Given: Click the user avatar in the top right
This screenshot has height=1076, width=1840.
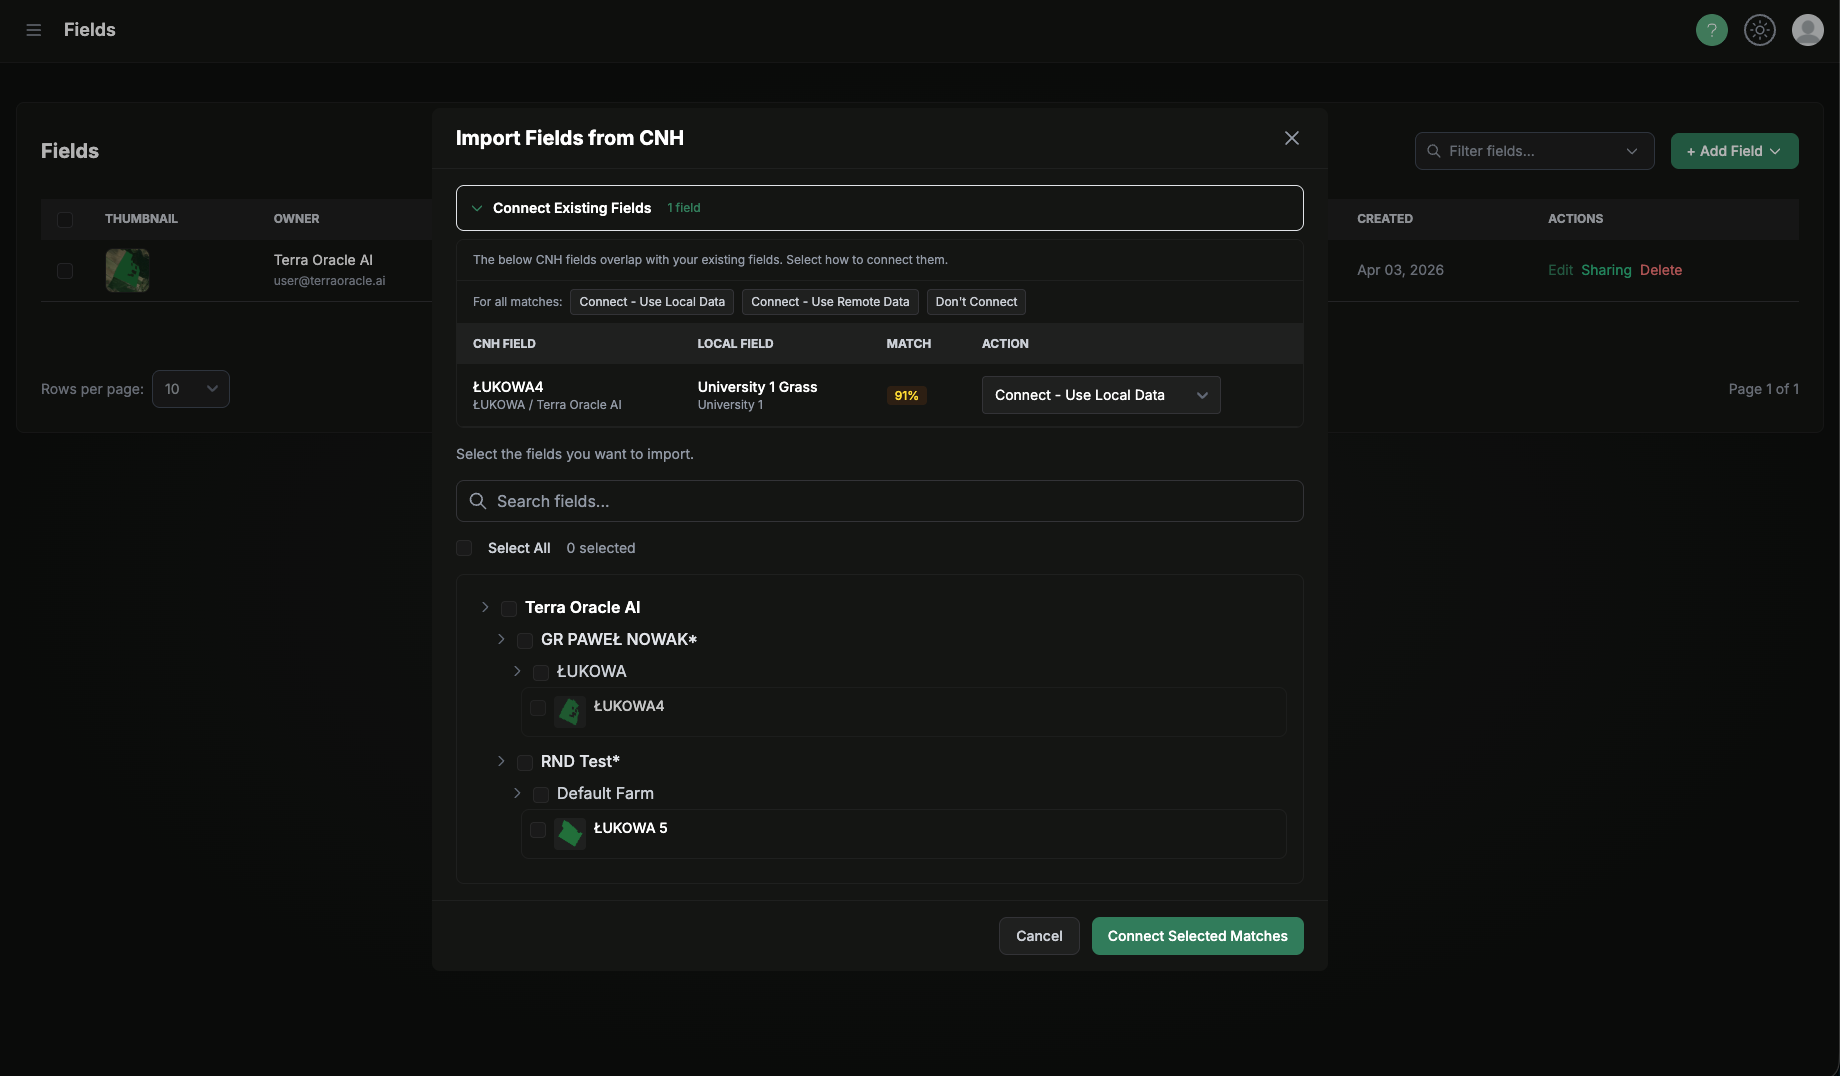Looking at the screenshot, I should pos(1809,30).
